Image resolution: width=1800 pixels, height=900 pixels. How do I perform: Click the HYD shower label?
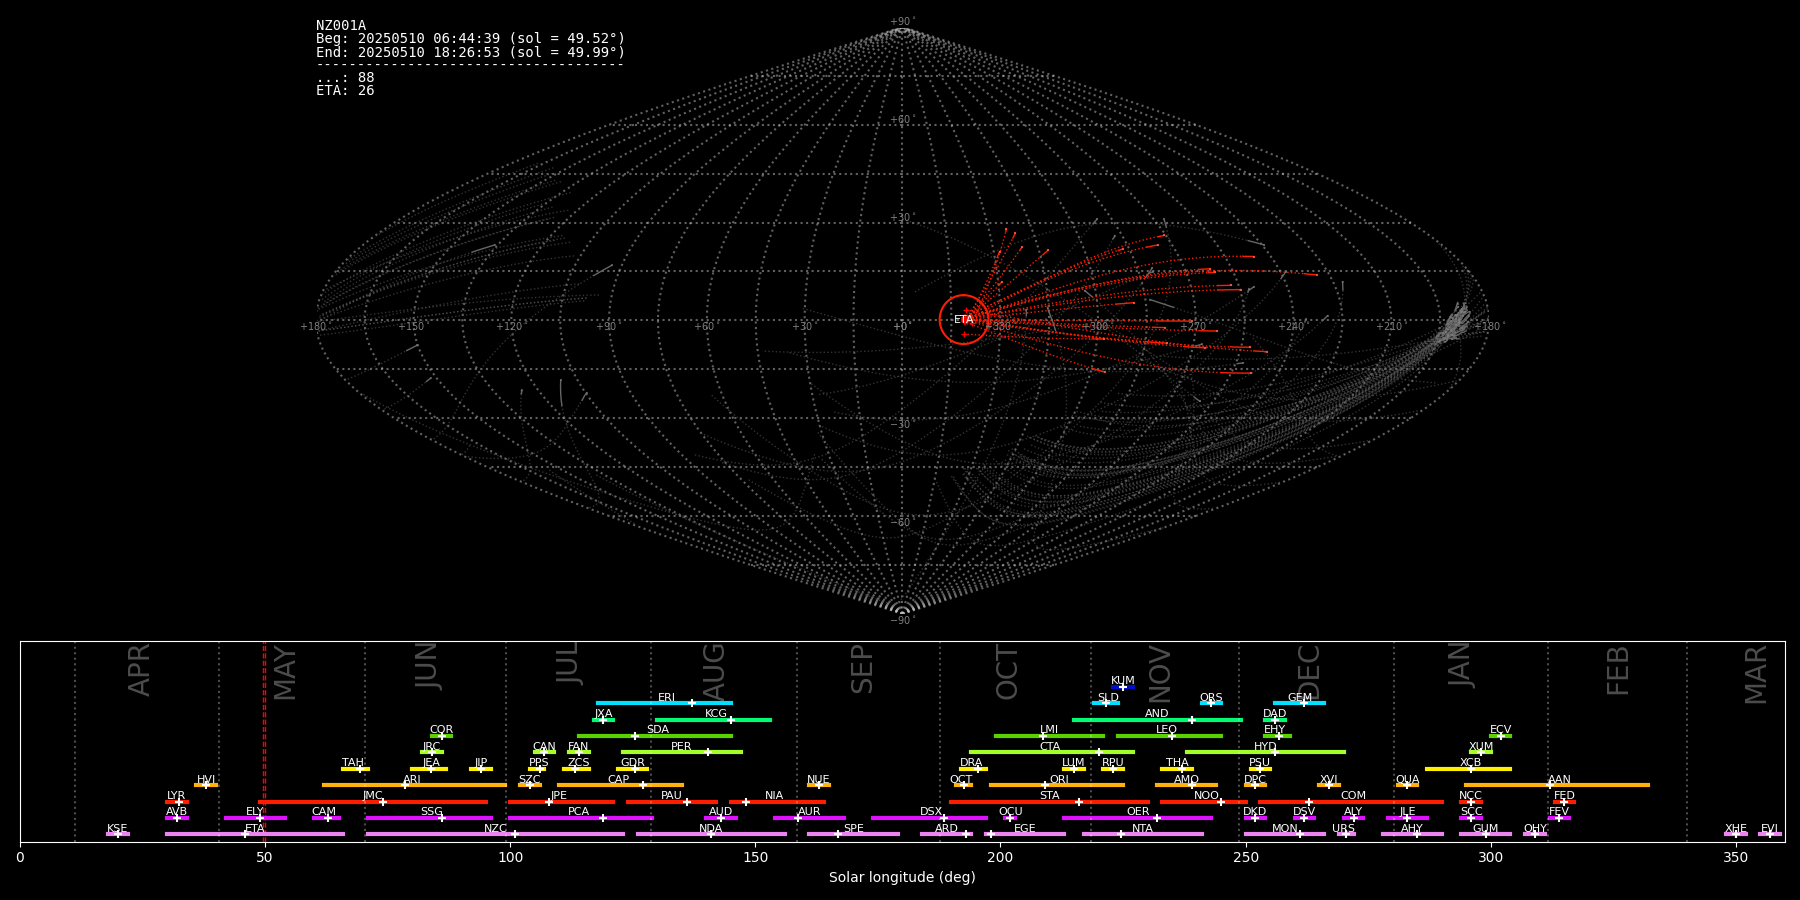(1266, 747)
